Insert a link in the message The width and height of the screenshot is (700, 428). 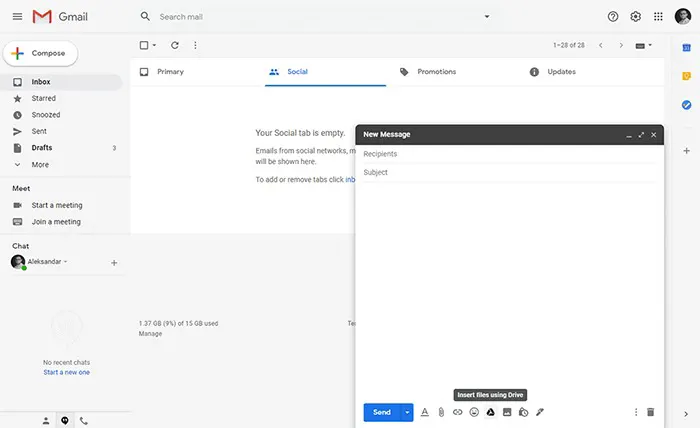pyautogui.click(x=458, y=412)
